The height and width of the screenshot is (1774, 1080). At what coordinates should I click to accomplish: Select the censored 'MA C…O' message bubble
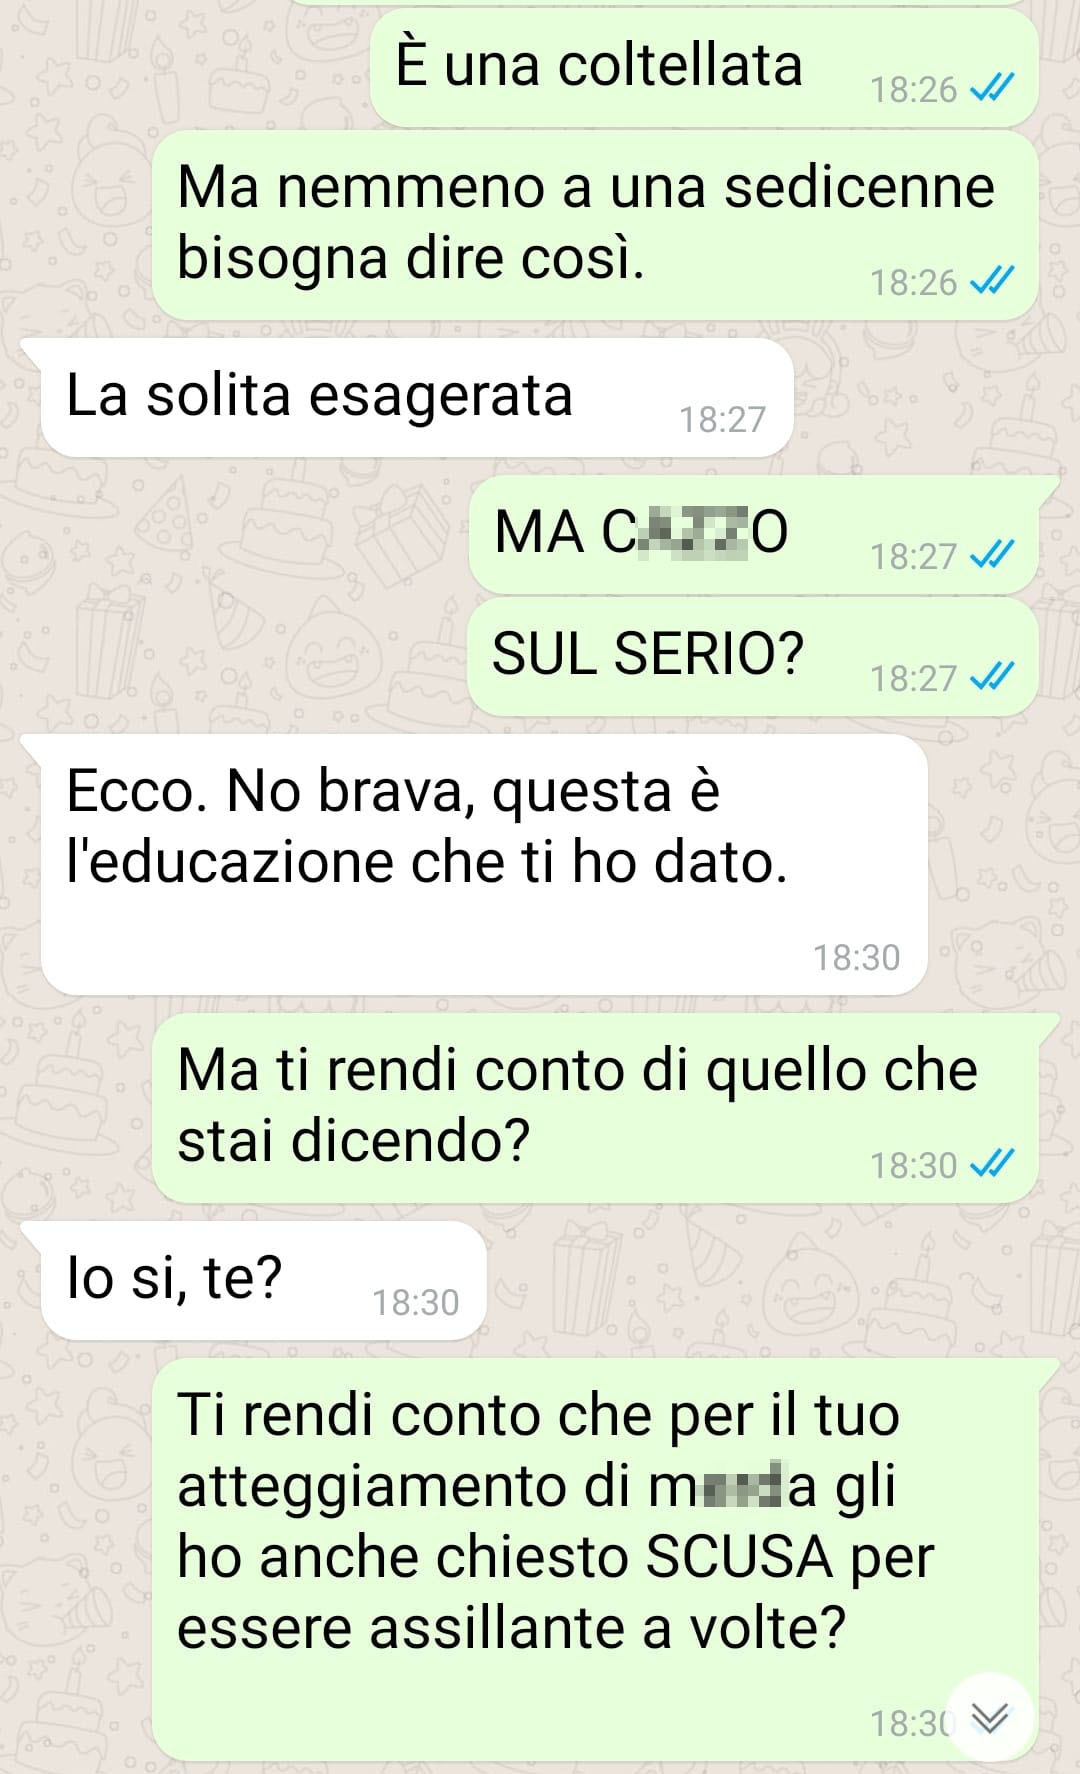pyautogui.click(x=753, y=534)
